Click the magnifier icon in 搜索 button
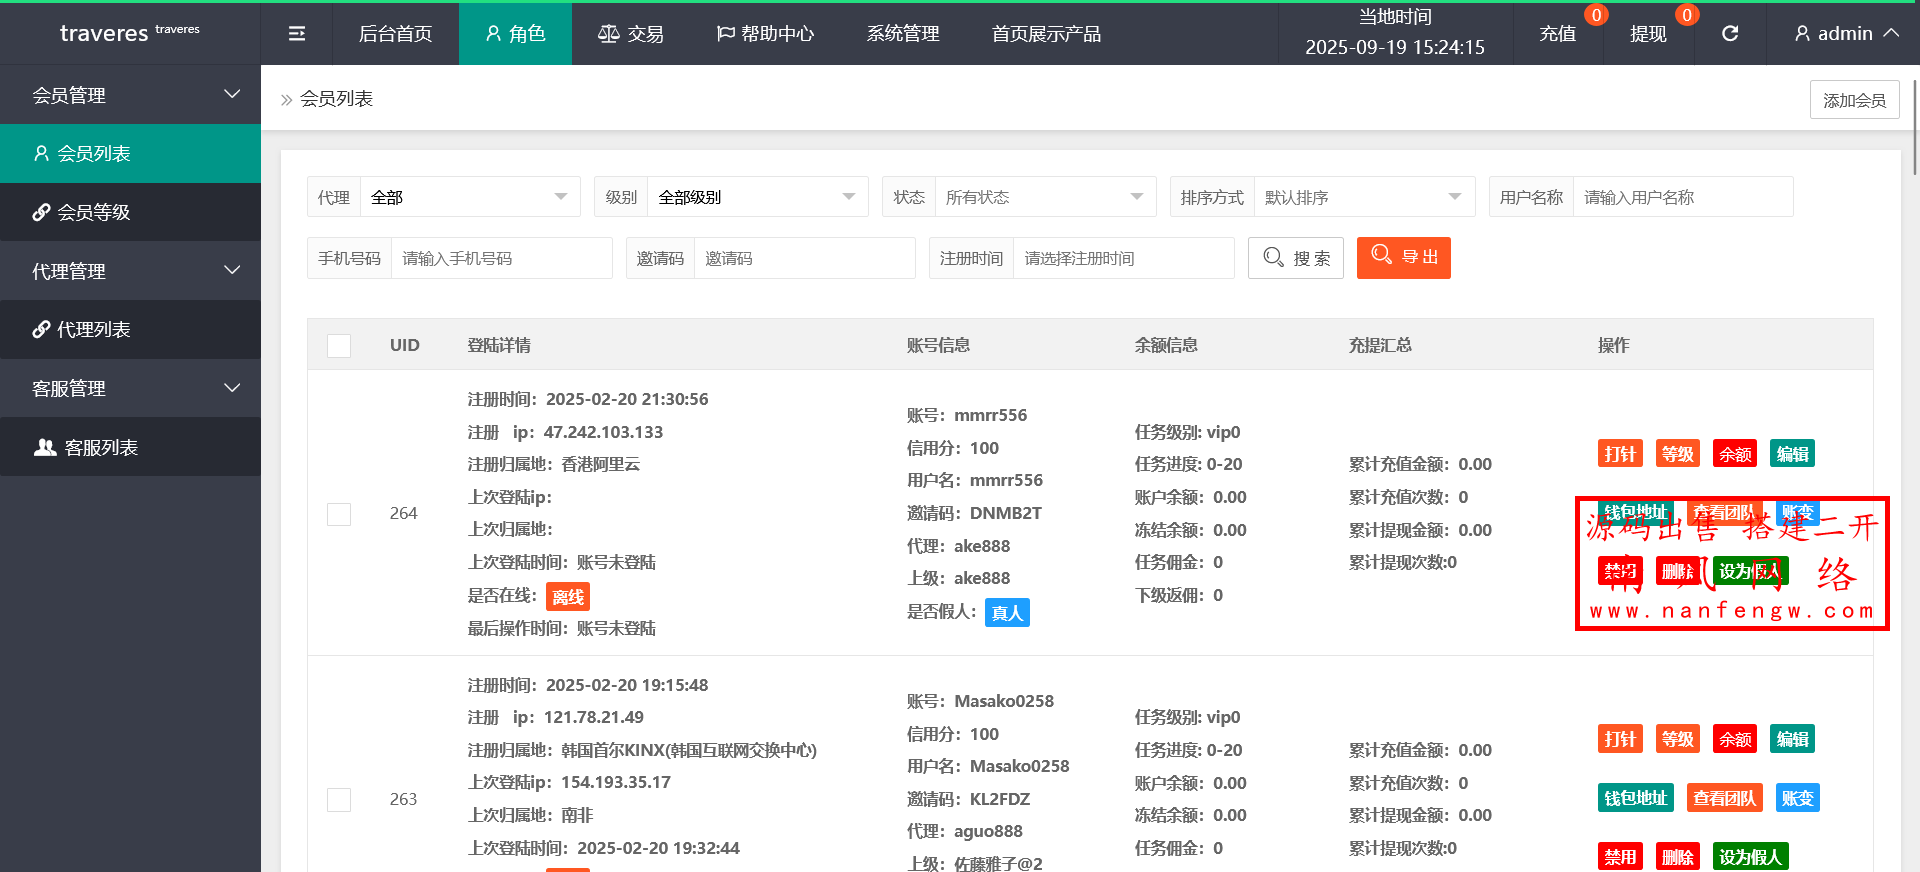Image resolution: width=1920 pixels, height=872 pixels. (1273, 258)
